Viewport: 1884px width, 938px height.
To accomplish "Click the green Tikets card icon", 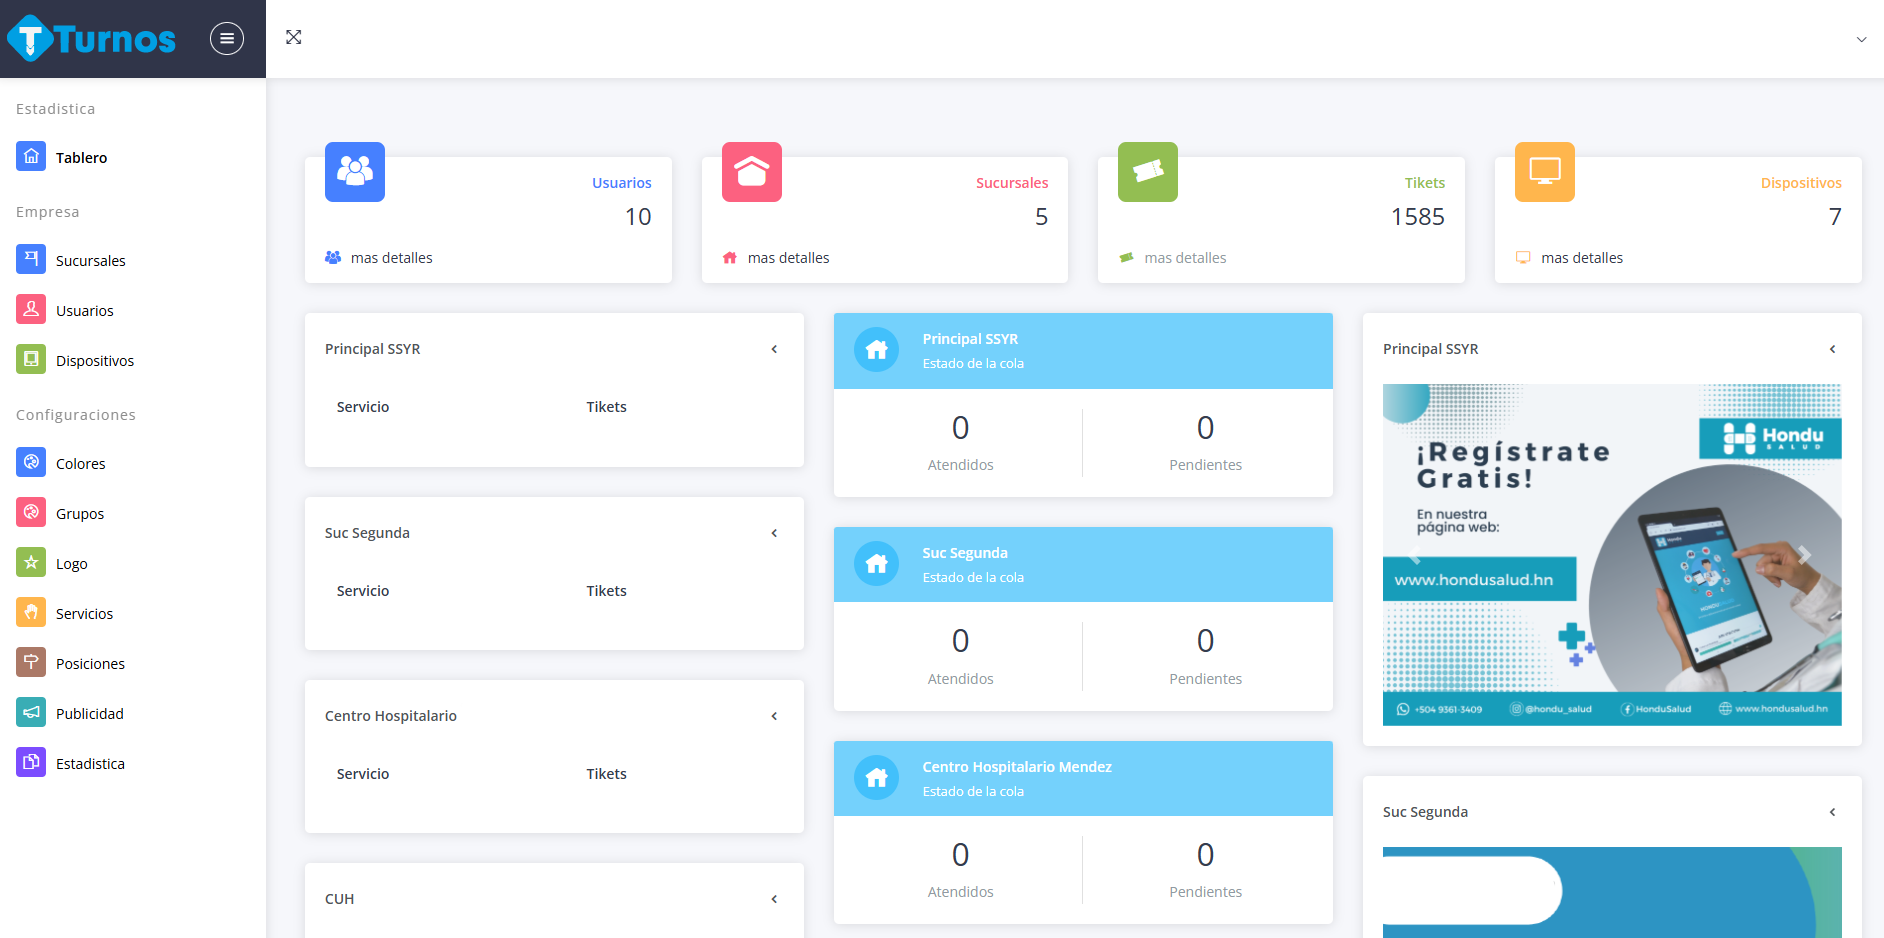I will click(1148, 172).
